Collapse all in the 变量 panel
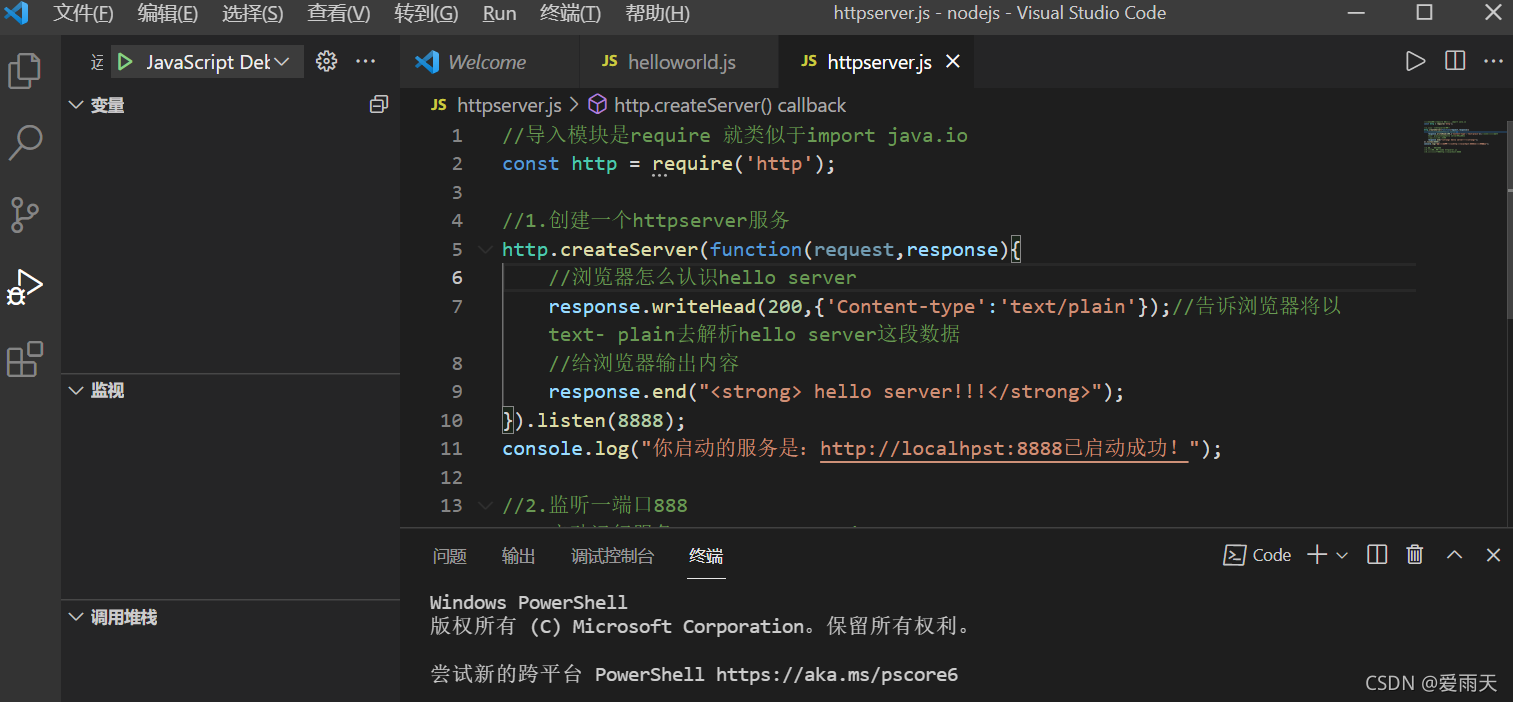 (378, 105)
